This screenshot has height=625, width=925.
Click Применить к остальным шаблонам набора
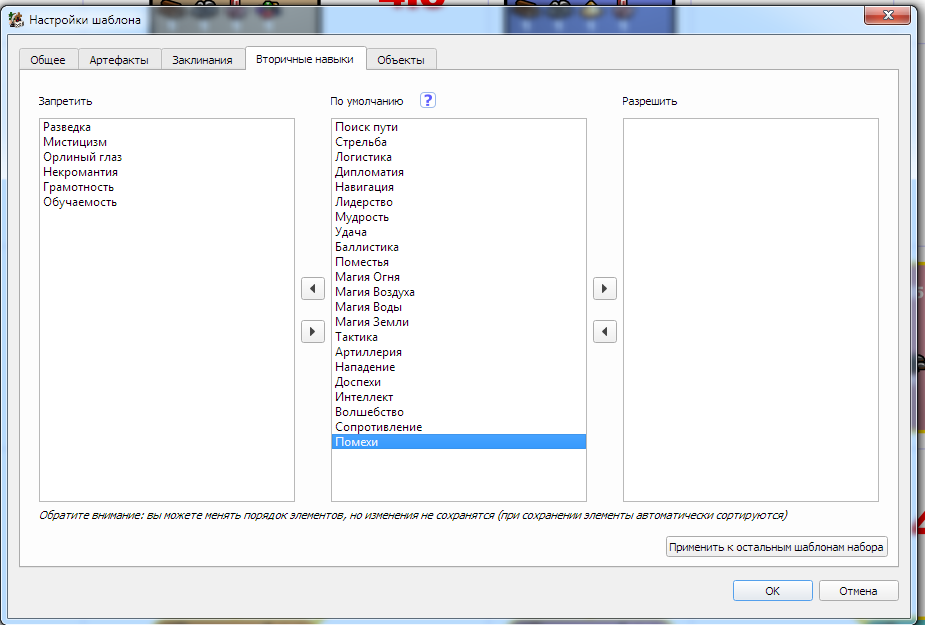pyautogui.click(x=777, y=547)
